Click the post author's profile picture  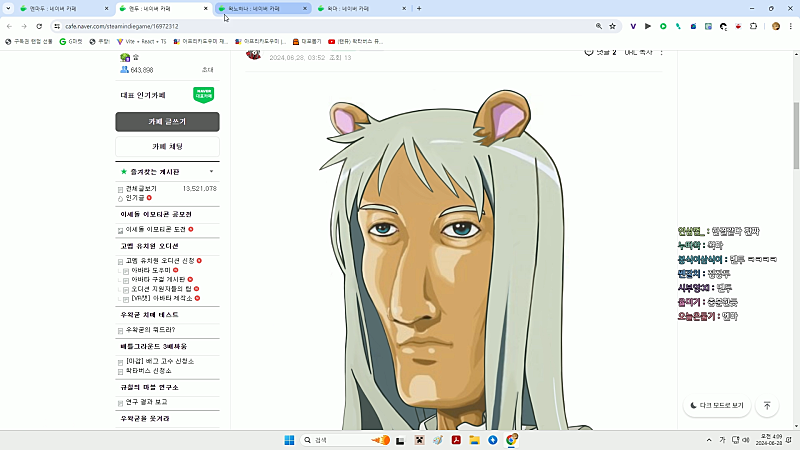pos(254,55)
